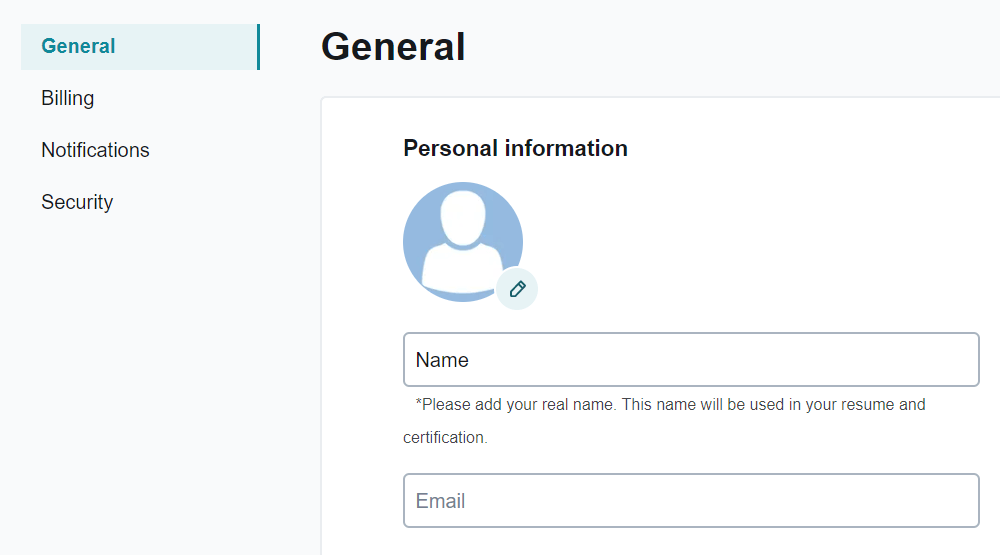The width and height of the screenshot is (1000, 555).
Task: Click the real-name helper text under Name
Action: coord(670,405)
